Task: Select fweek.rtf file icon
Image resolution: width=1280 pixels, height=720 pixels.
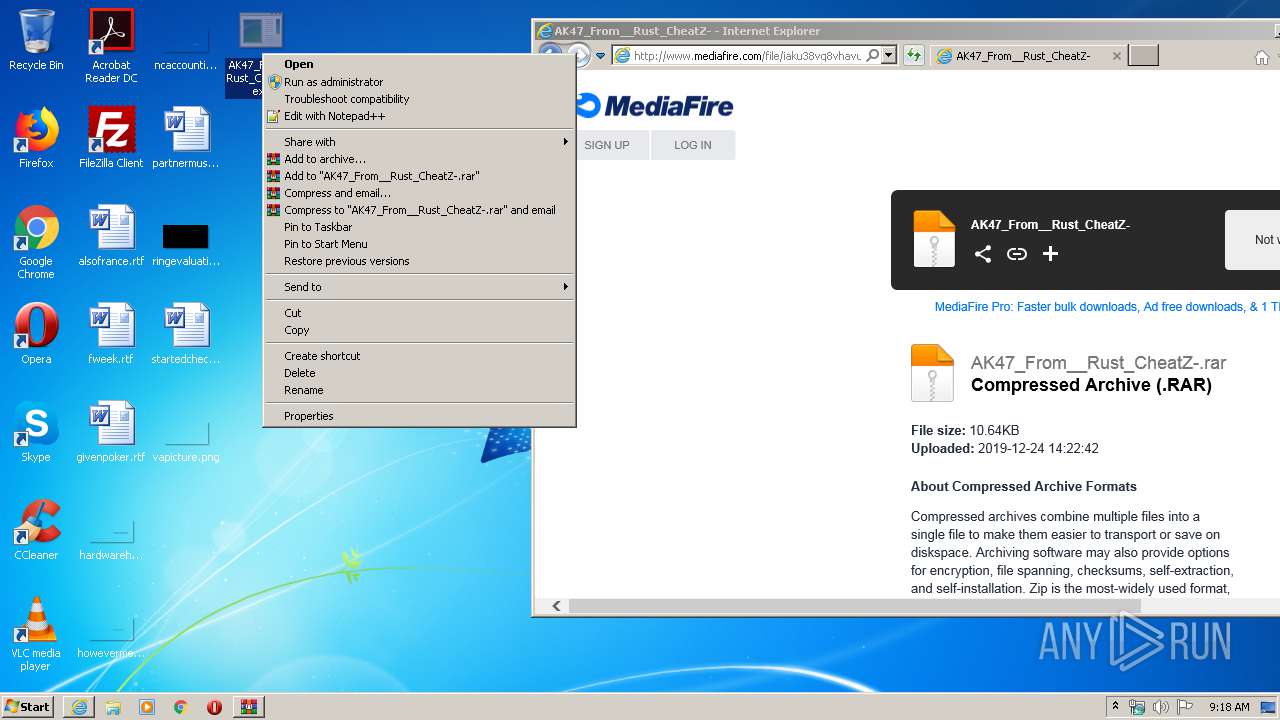Action: (x=111, y=334)
